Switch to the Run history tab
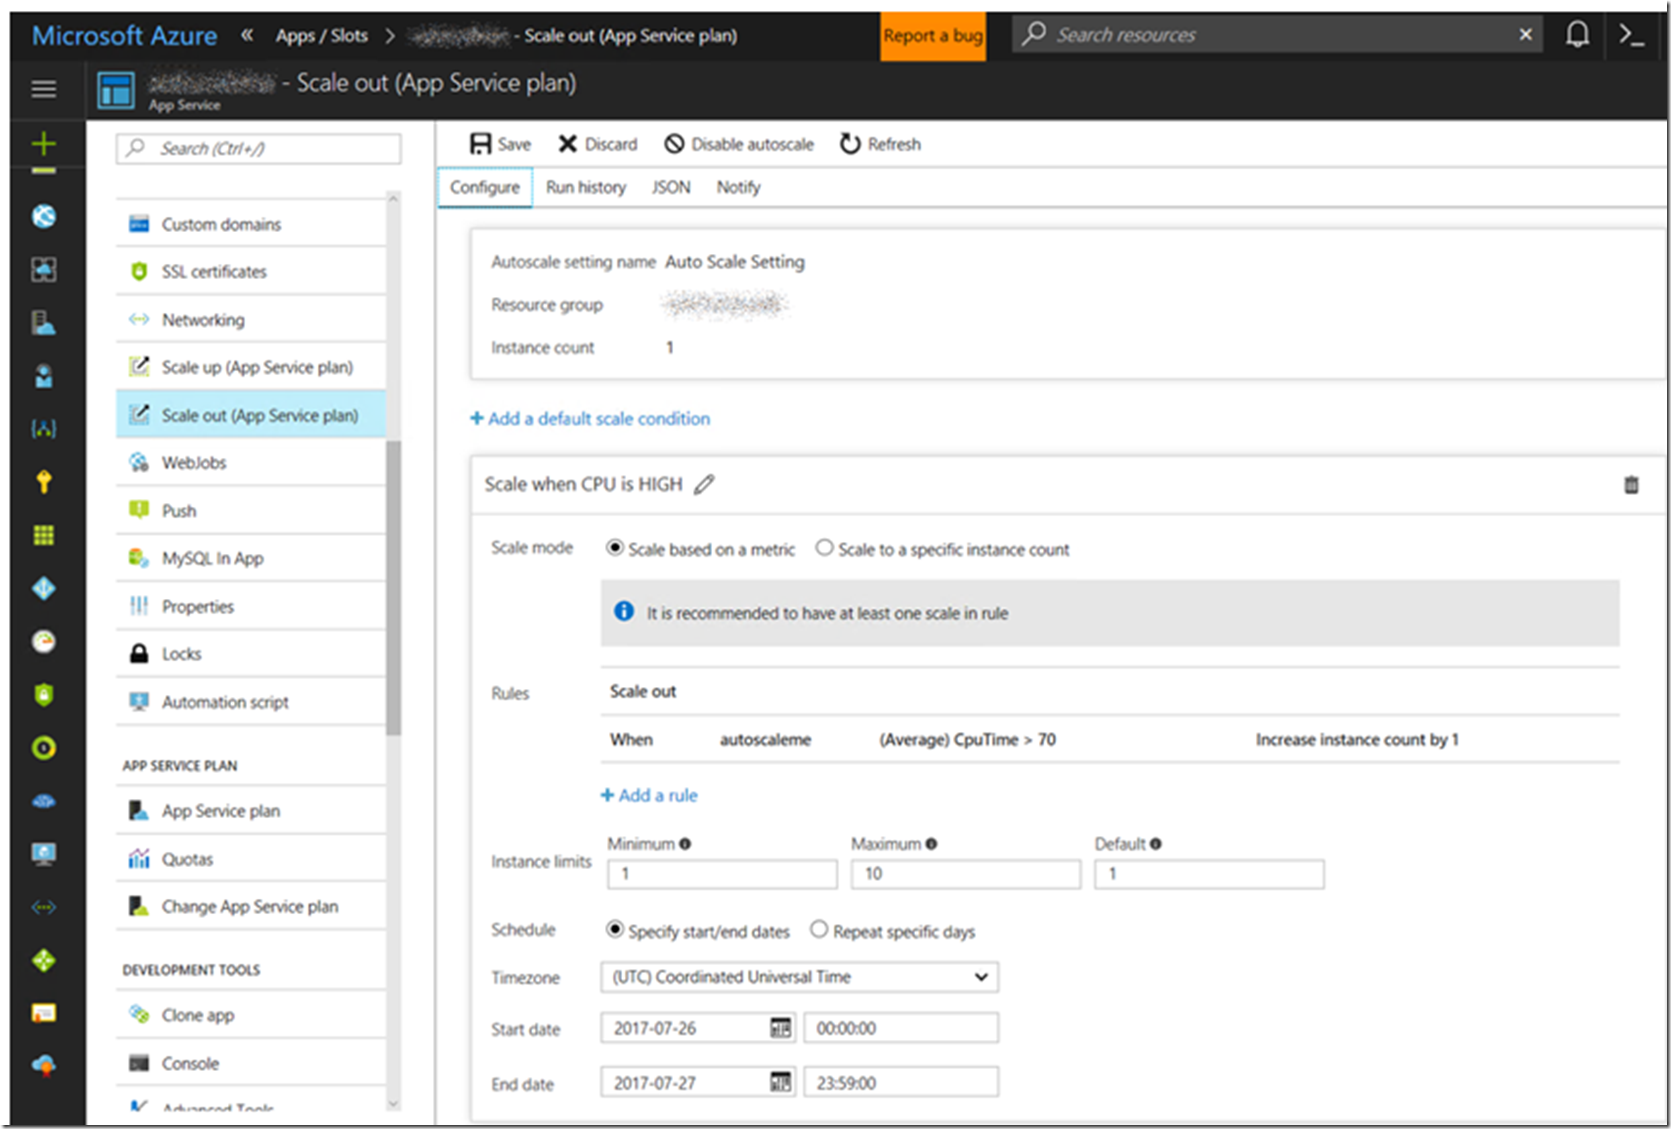This screenshot has height=1129, width=1671. point(586,187)
